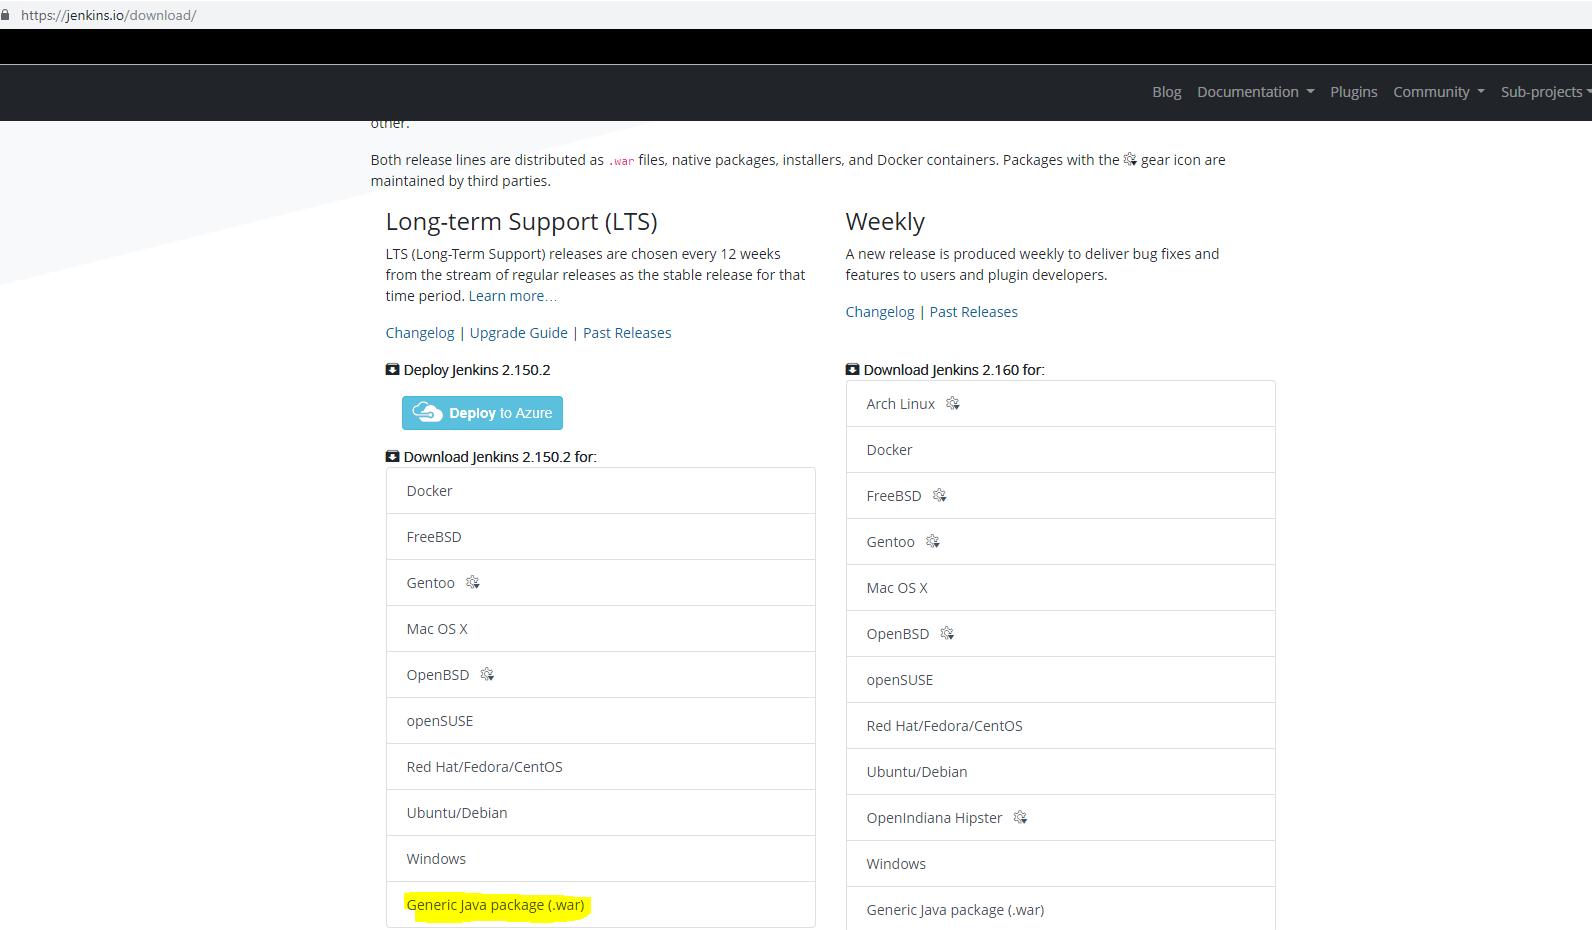Open the Community dropdown in navbar
The width and height of the screenshot is (1592, 930).
pos(1438,92)
